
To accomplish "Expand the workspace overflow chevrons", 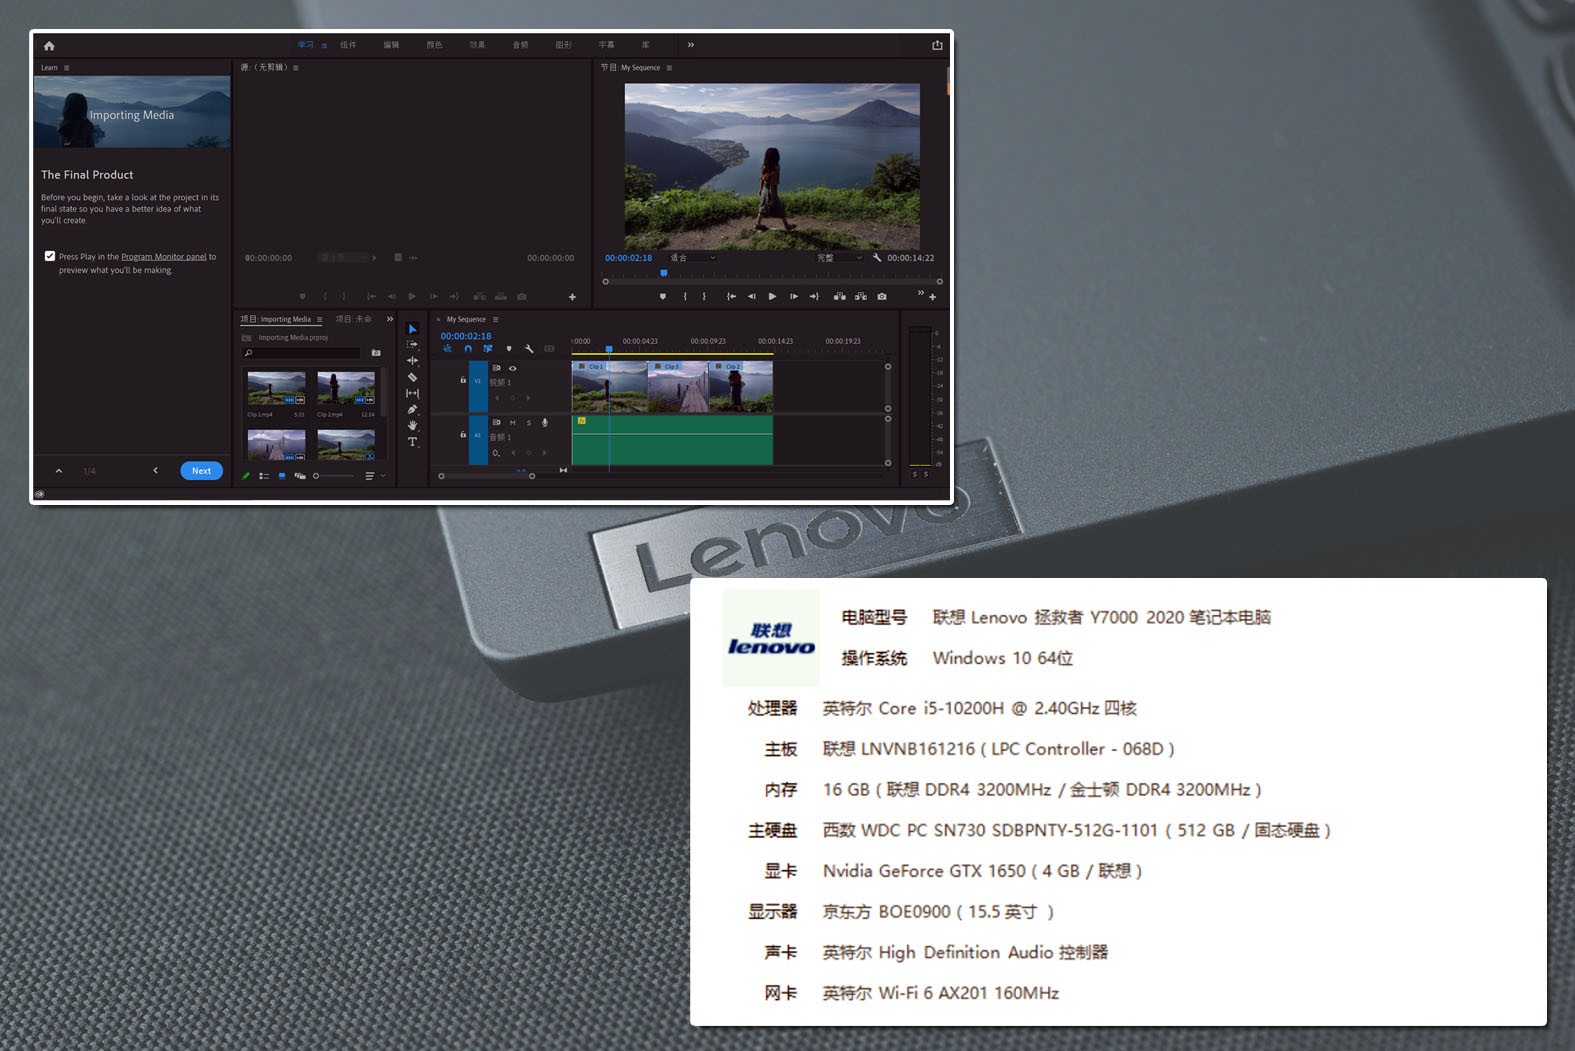I will point(690,45).
